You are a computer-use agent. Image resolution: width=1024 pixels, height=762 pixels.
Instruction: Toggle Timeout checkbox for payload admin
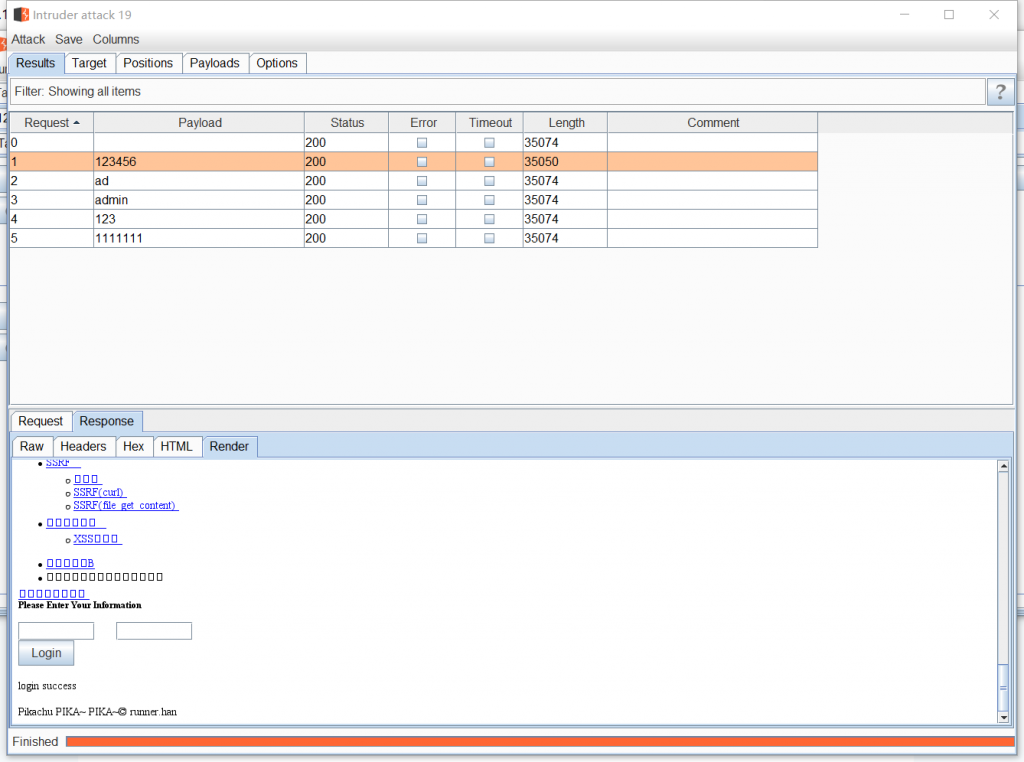click(489, 200)
